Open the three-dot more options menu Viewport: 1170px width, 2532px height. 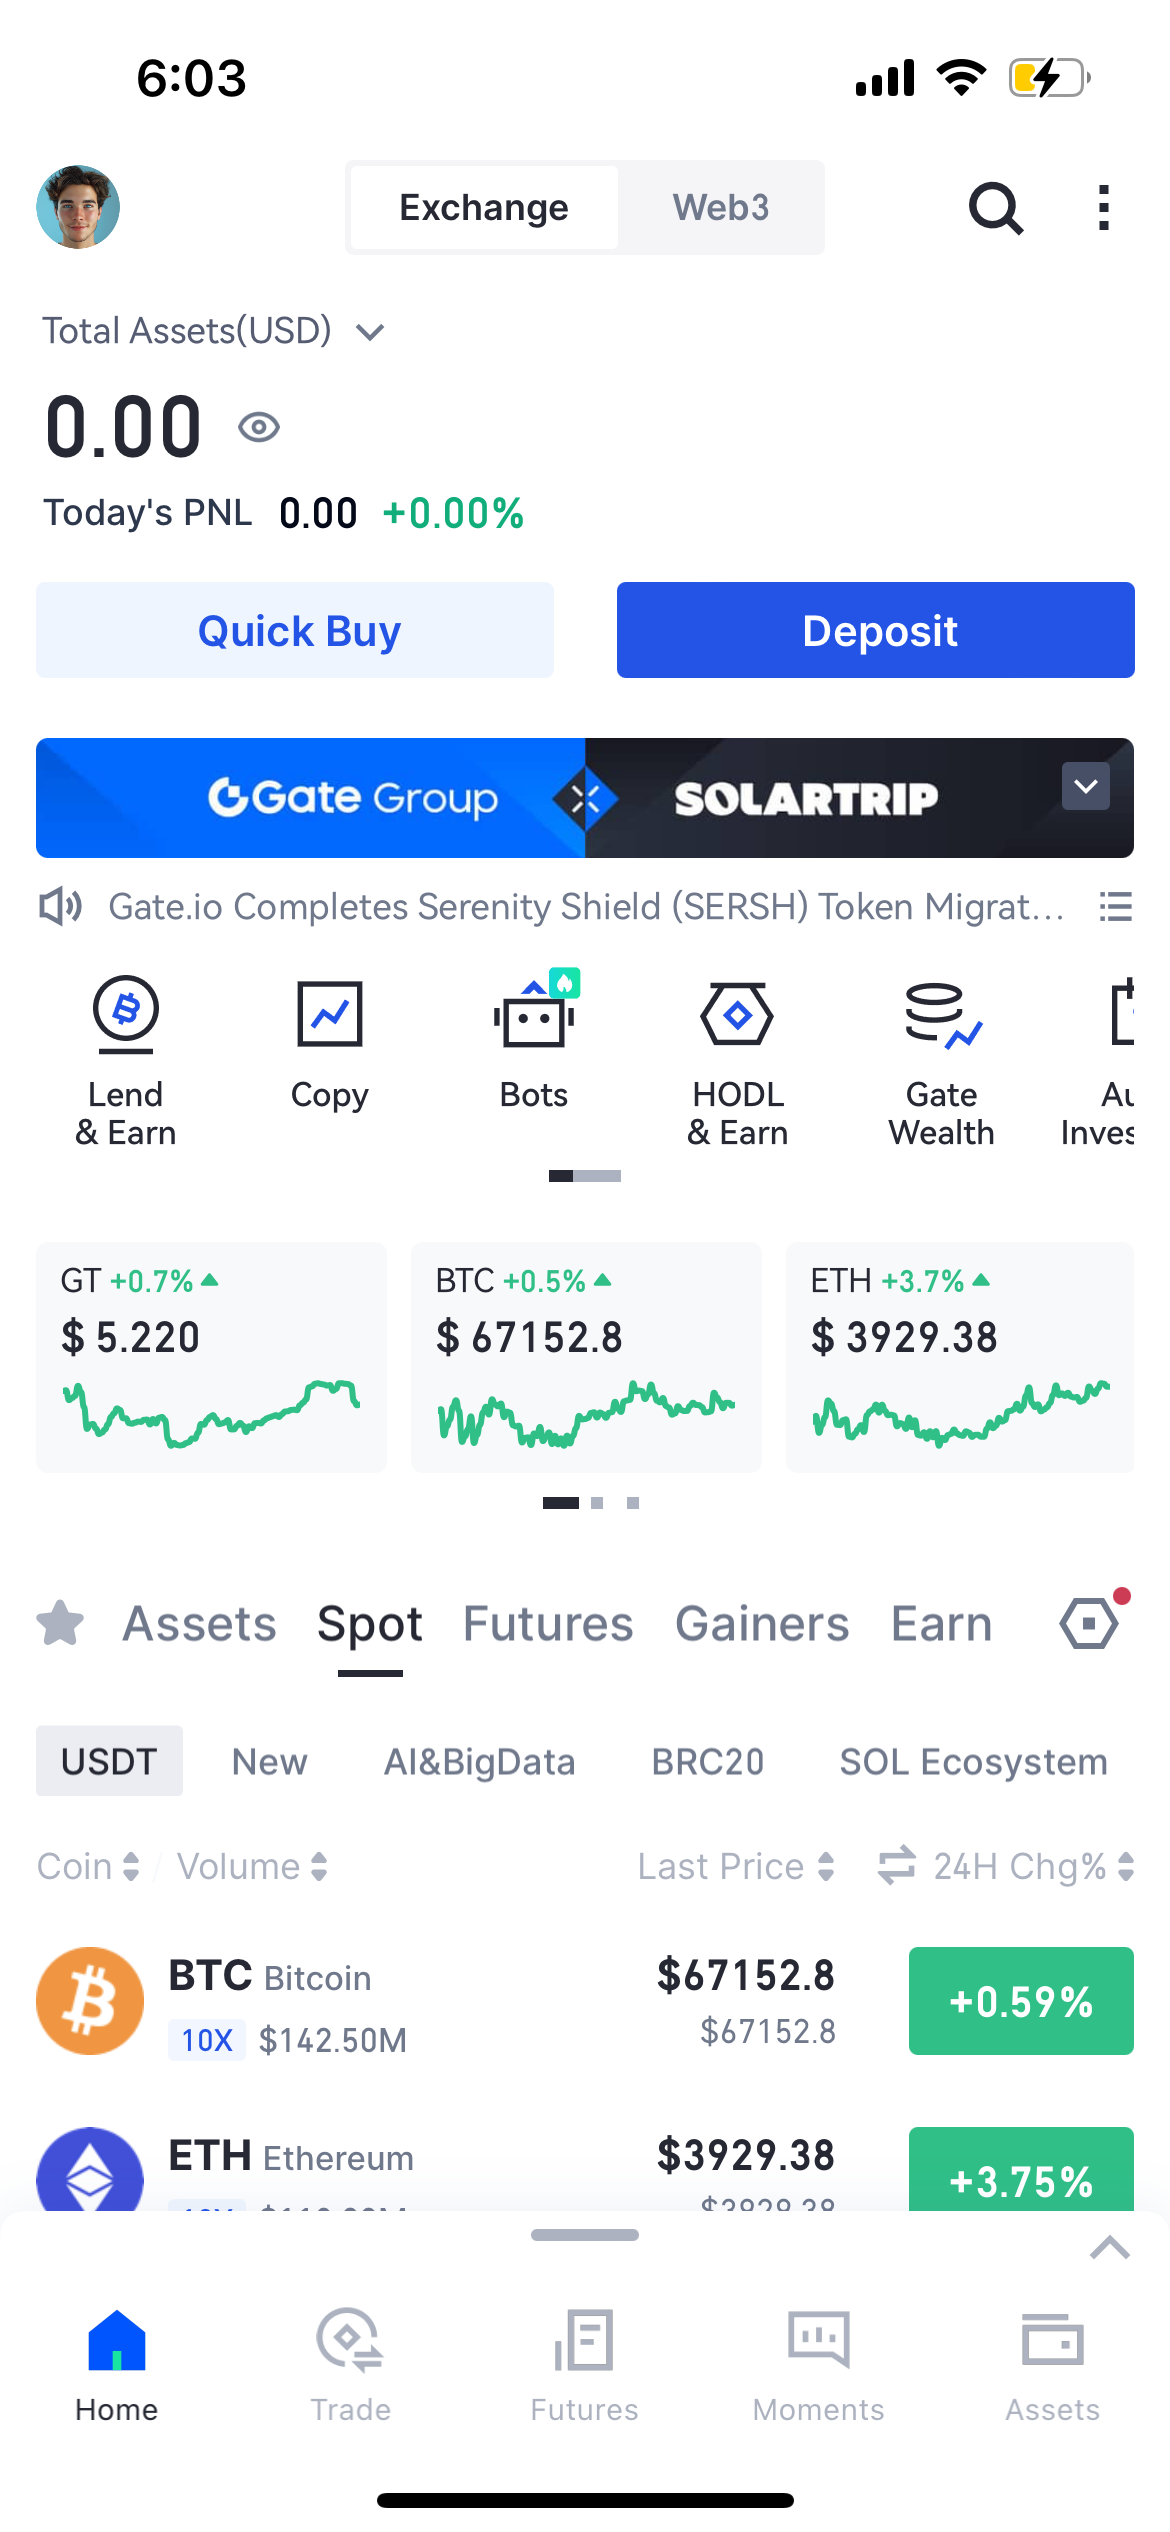click(x=1103, y=208)
